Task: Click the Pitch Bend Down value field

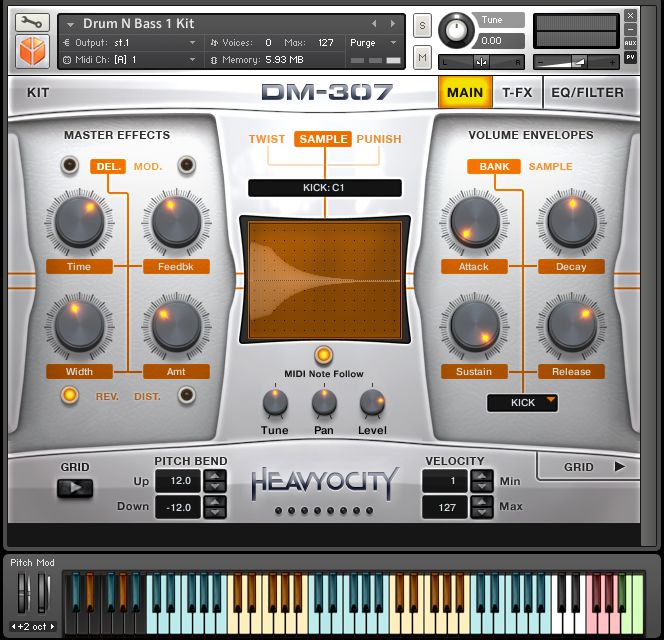Action: point(178,507)
